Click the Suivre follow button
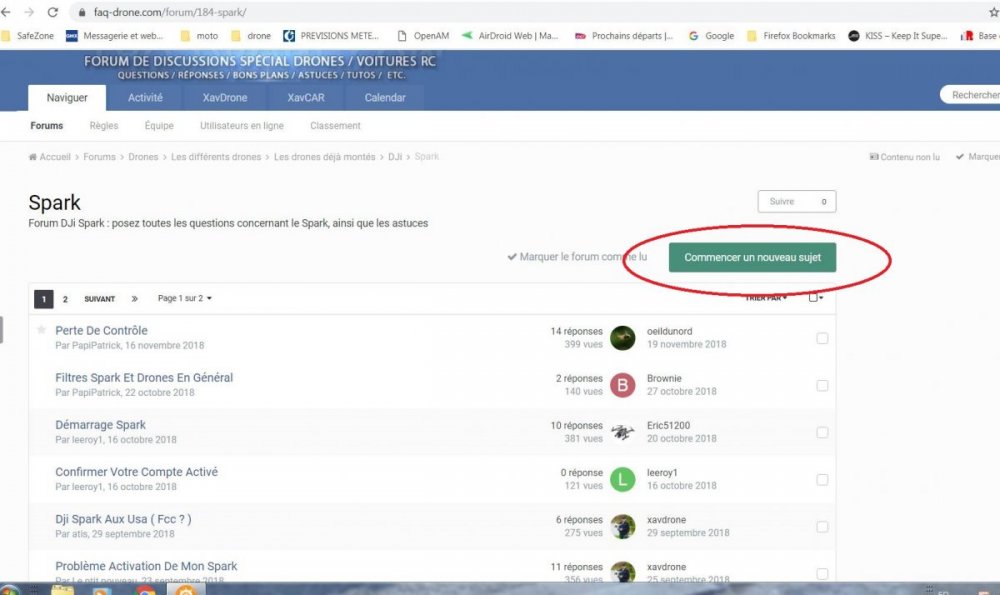 (797, 202)
